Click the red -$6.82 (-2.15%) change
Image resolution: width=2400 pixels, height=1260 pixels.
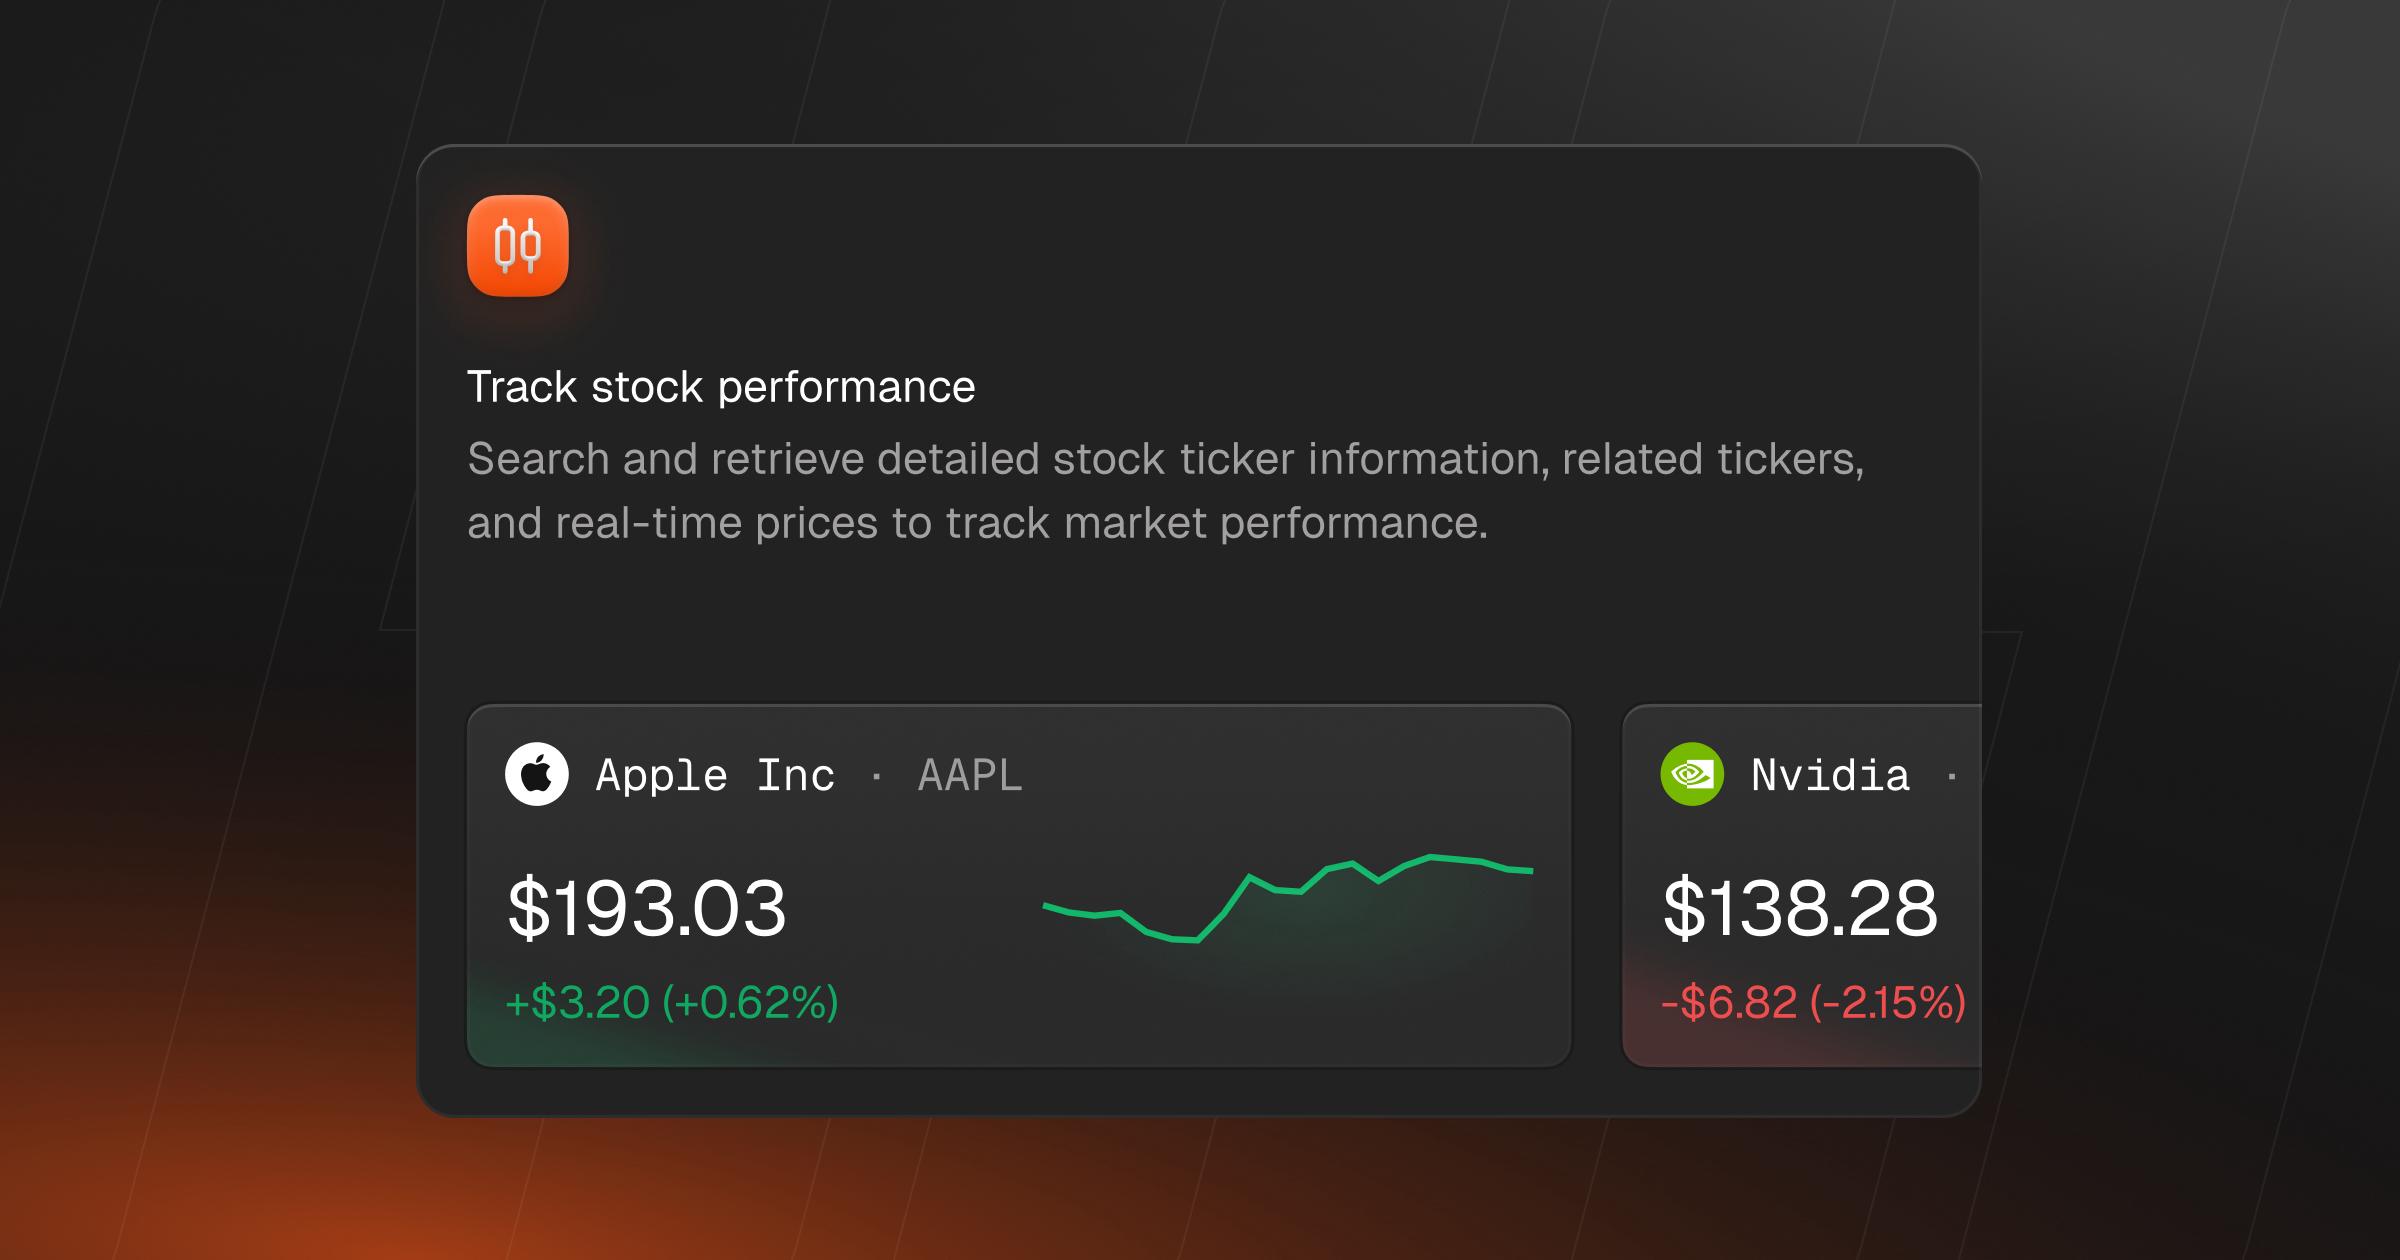[x=1813, y=1002]
